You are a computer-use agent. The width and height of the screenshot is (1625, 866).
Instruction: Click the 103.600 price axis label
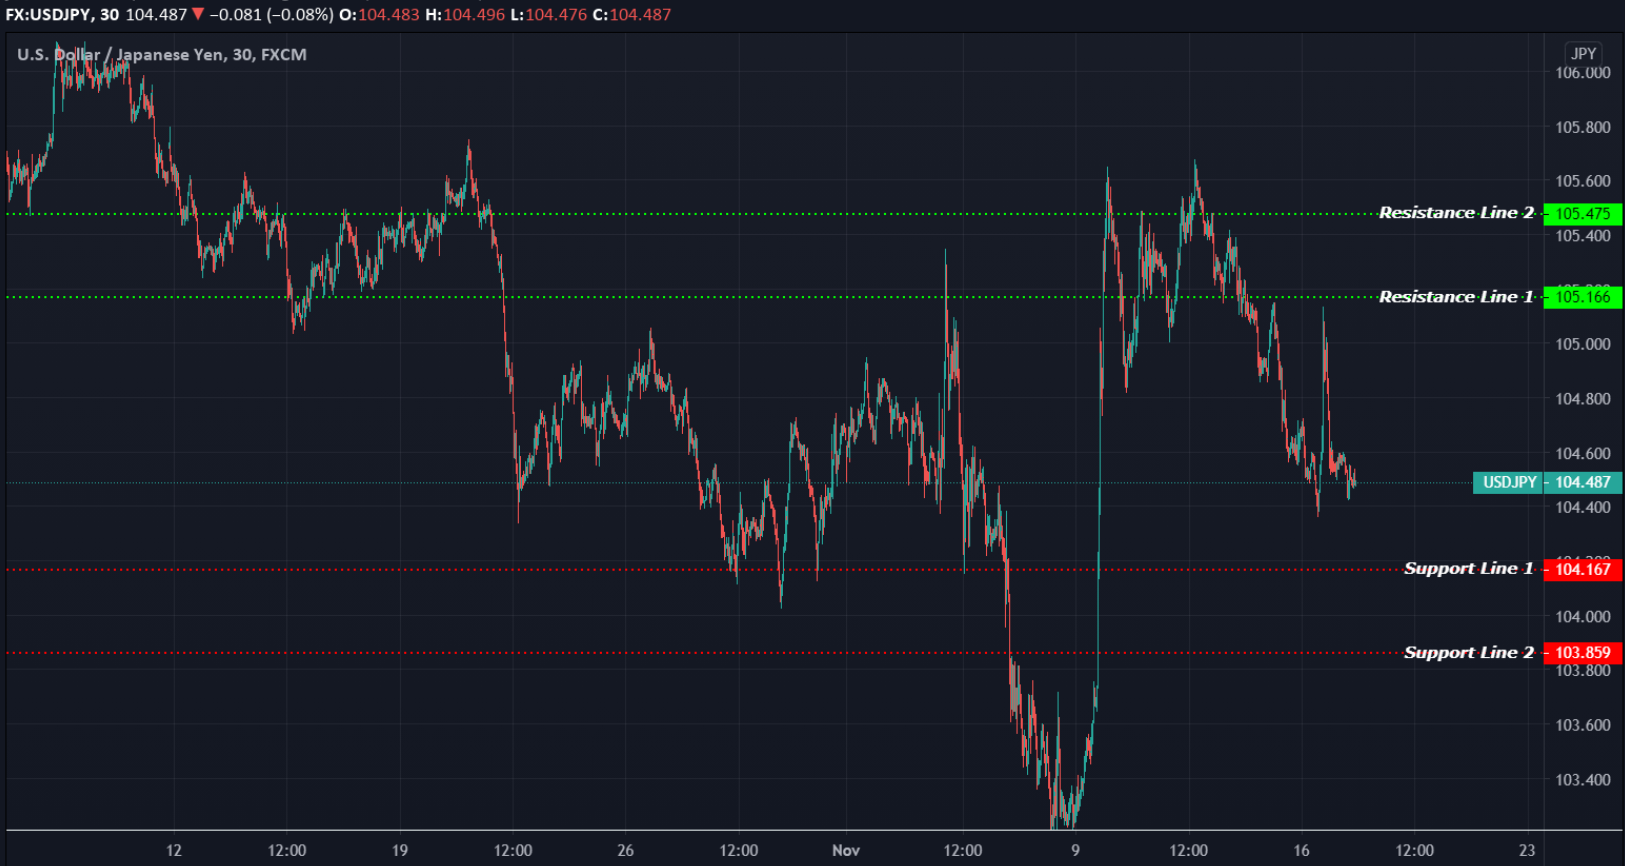1583,726
